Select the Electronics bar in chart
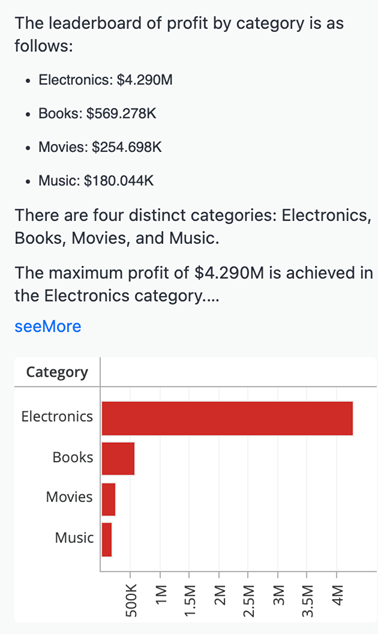Screen dimensions: 378x634 227,418
